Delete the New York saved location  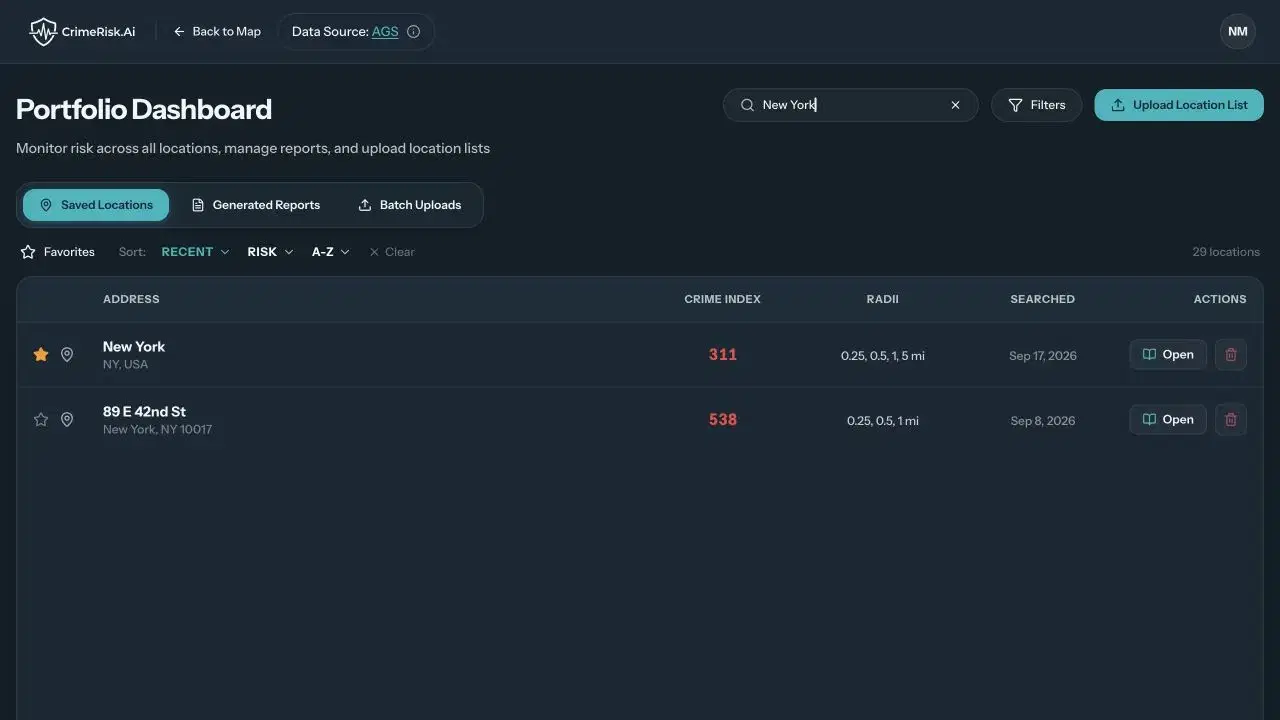pyautogui.click(x=1231, y=355)
